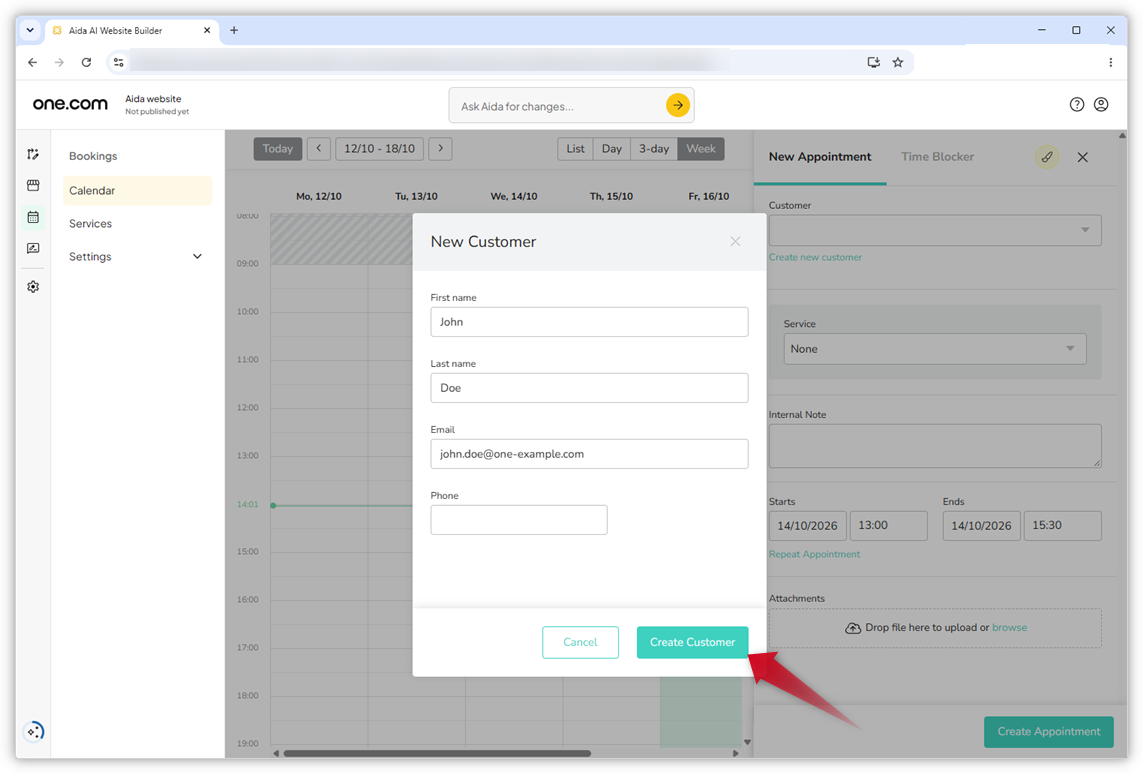This screenshot has height=774, width=1143.
Task: Switch to the New Appointment tab
Action: tap(819, 157)
